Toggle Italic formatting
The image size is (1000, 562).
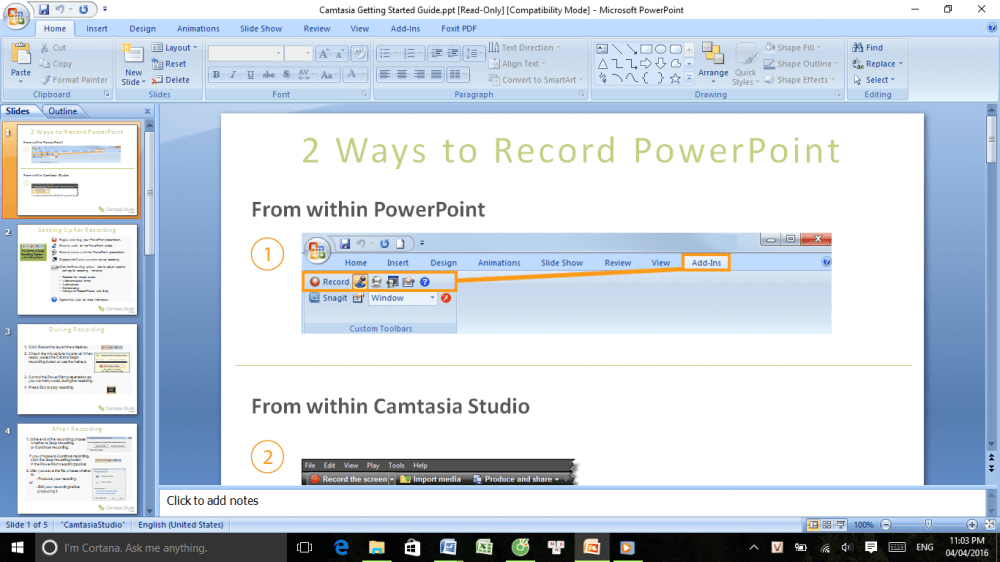[233, 75]
